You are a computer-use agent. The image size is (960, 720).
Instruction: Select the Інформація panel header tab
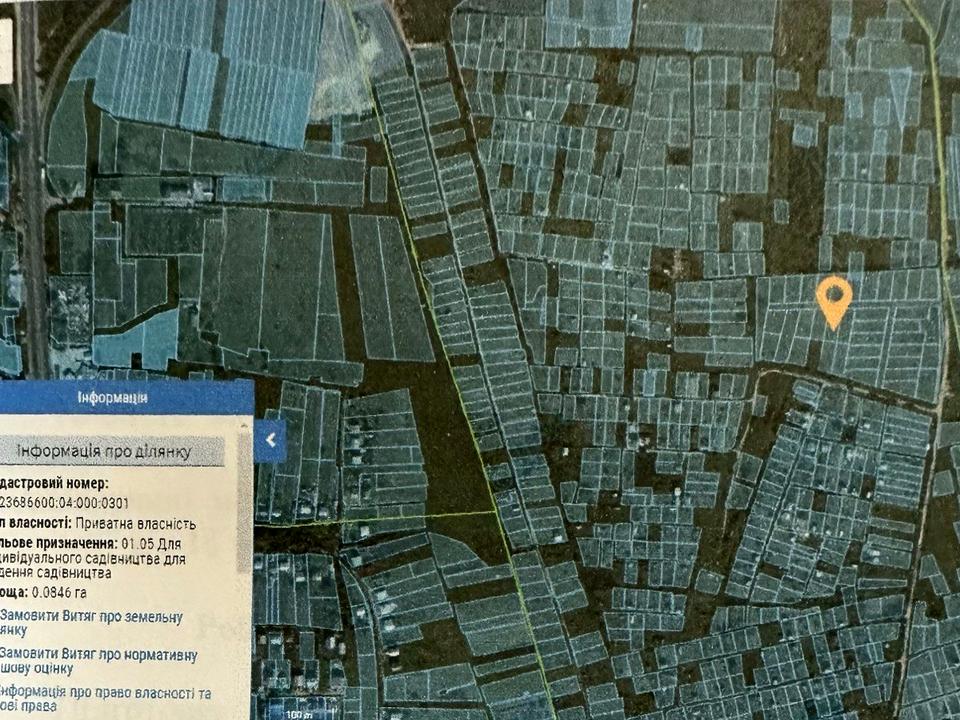[x=115, y=397]
